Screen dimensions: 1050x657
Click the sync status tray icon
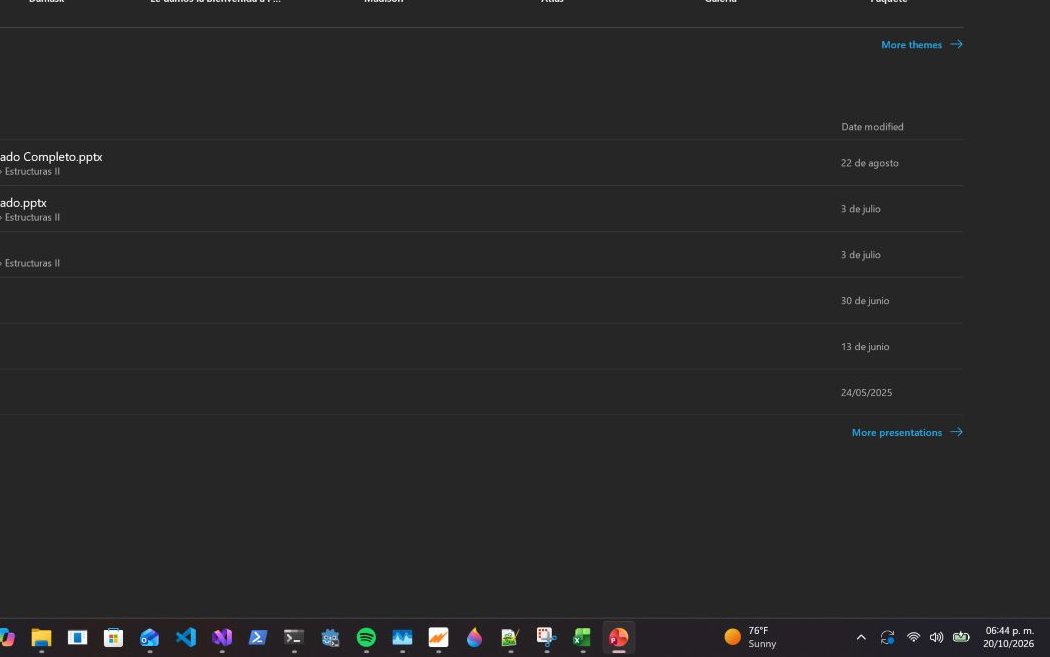point(888,638)
